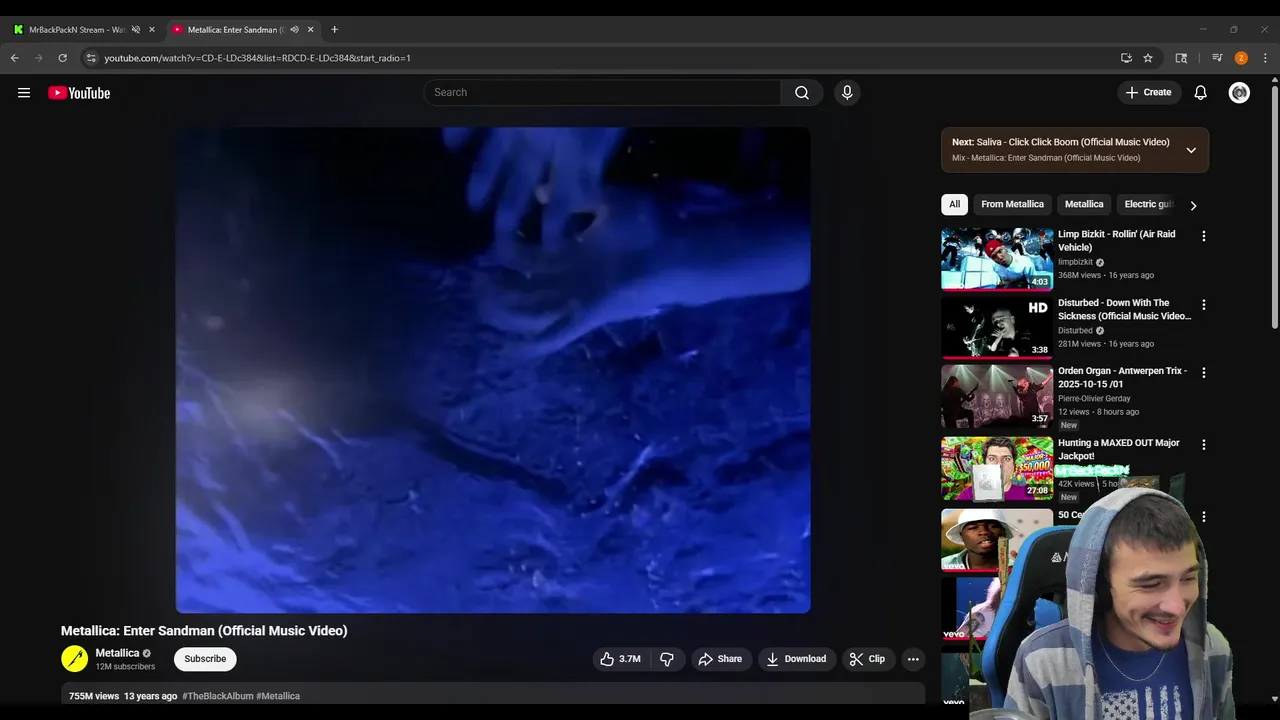Select the All filter chip

[955, 204]
